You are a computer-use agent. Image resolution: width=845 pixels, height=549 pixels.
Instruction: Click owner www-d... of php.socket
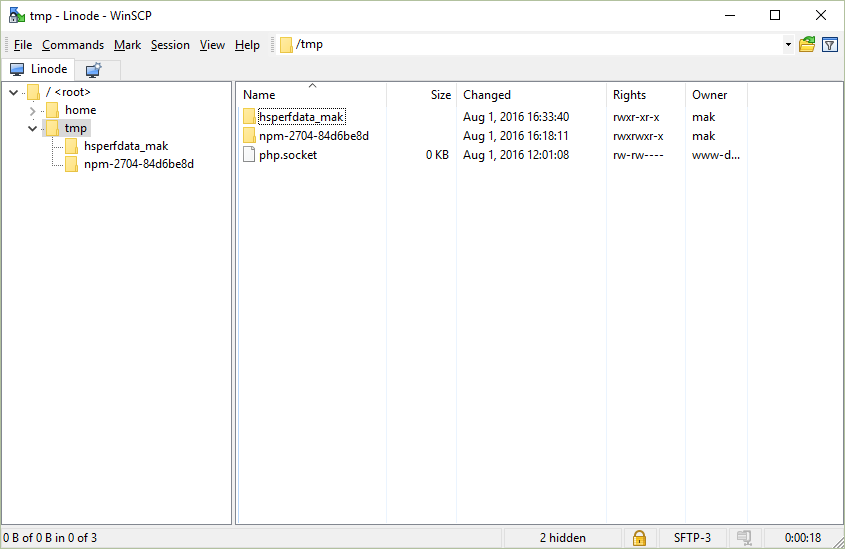click(716, 155)
